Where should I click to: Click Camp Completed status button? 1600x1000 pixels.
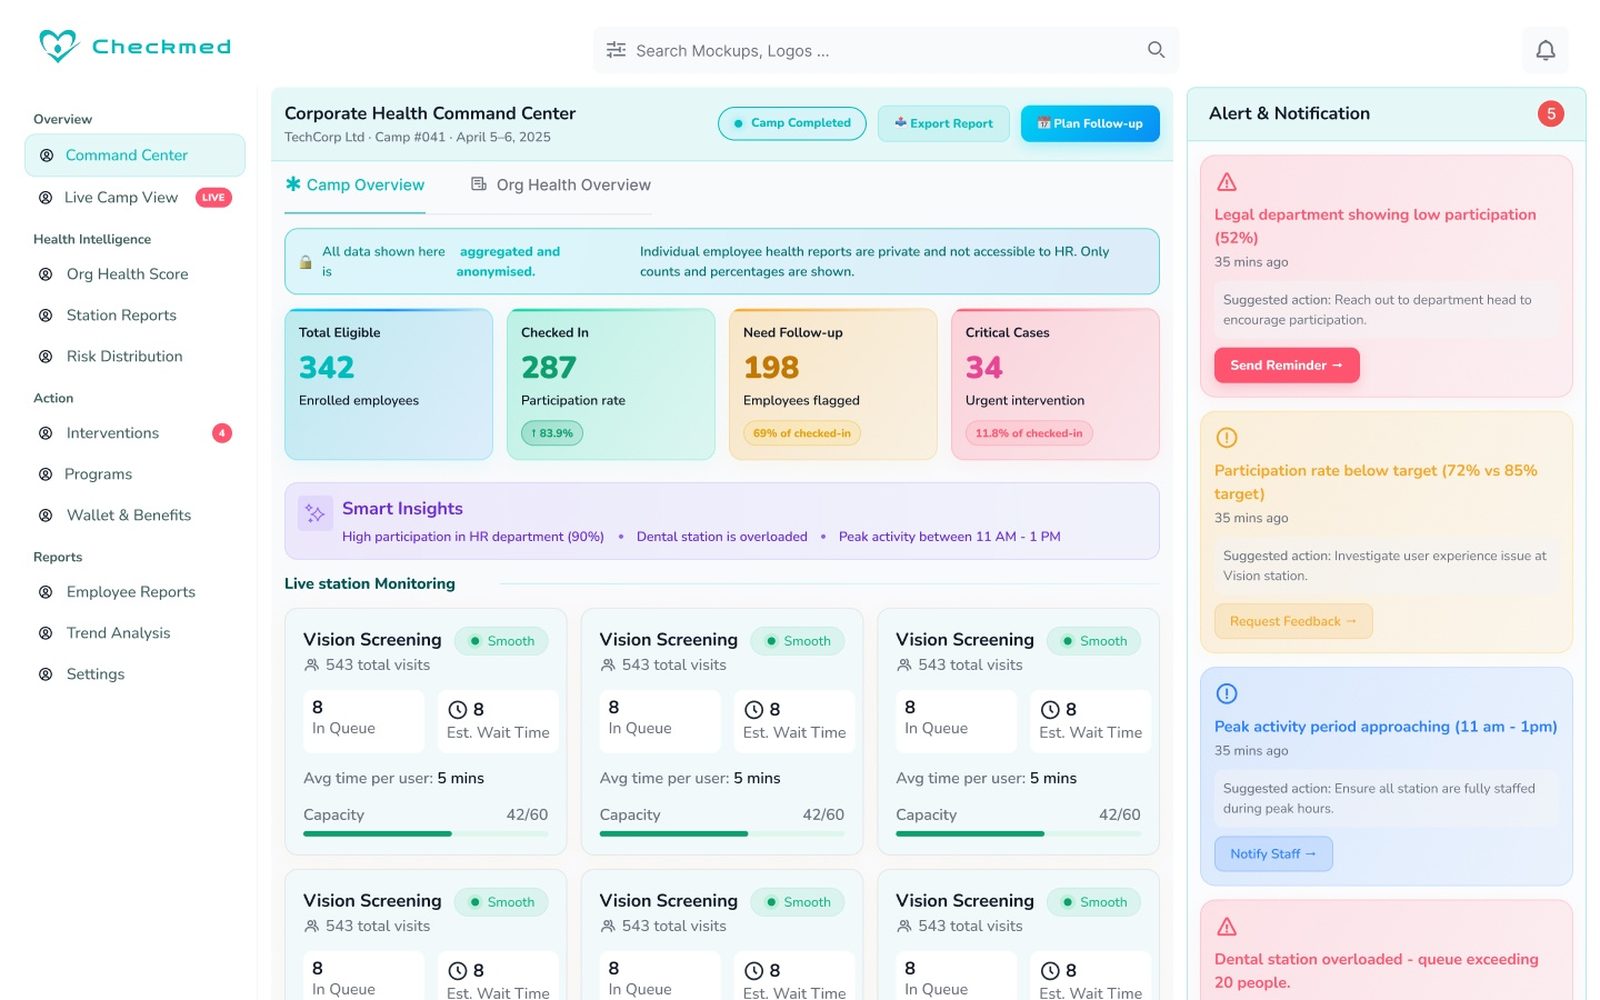coord(792,123)
